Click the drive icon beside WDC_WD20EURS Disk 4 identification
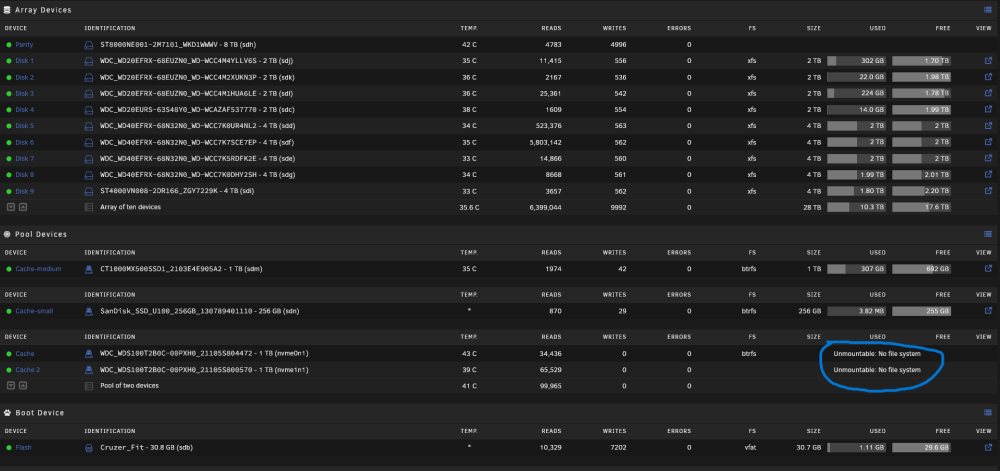The image size is (1000, 471). pyautogui.click(x=89, y=110)
